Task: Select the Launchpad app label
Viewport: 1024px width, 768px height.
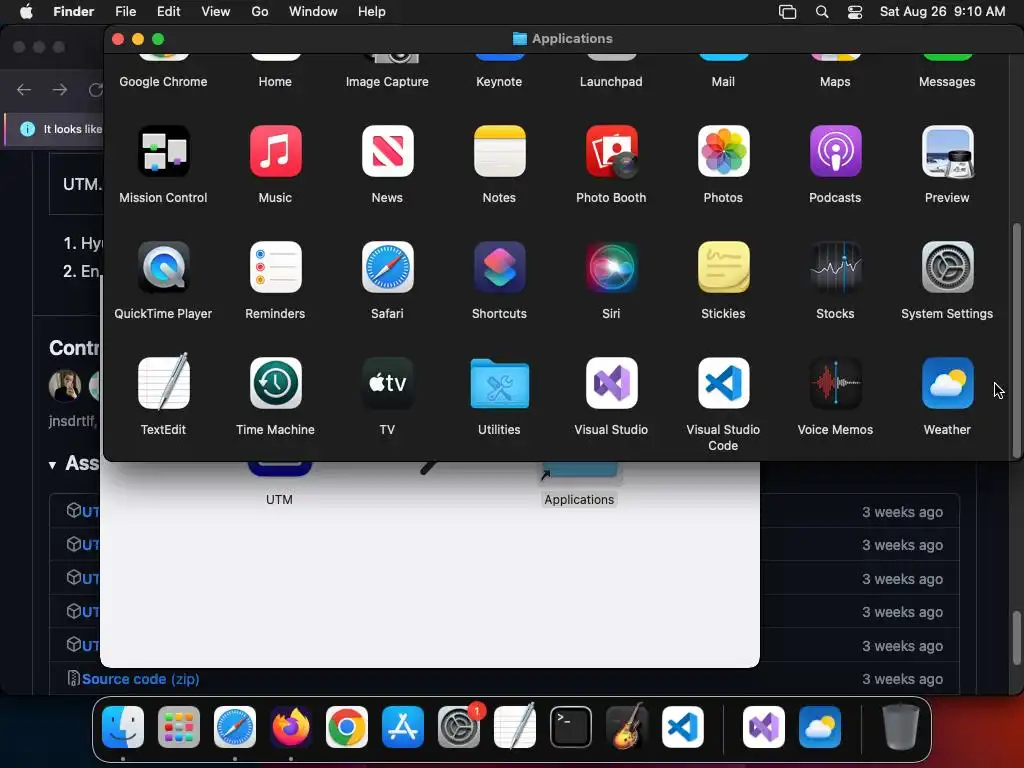Action: pyautogui.click(x=611, y=82)
